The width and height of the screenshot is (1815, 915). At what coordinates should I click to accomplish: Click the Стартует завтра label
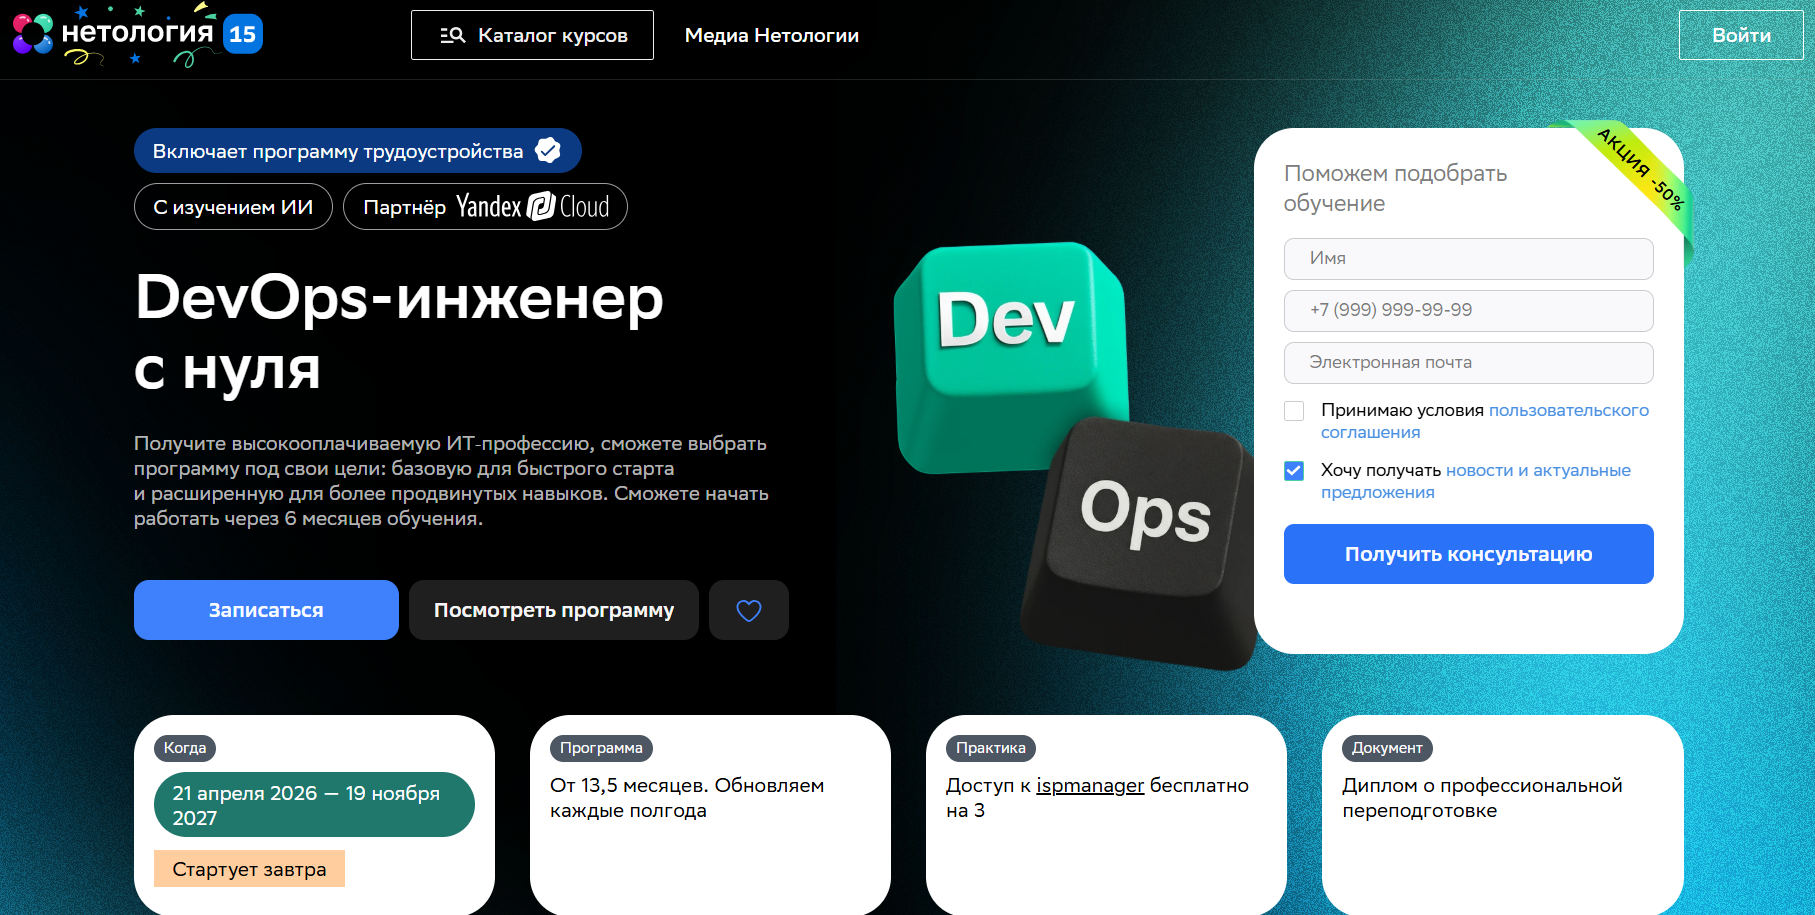point(249,869)
